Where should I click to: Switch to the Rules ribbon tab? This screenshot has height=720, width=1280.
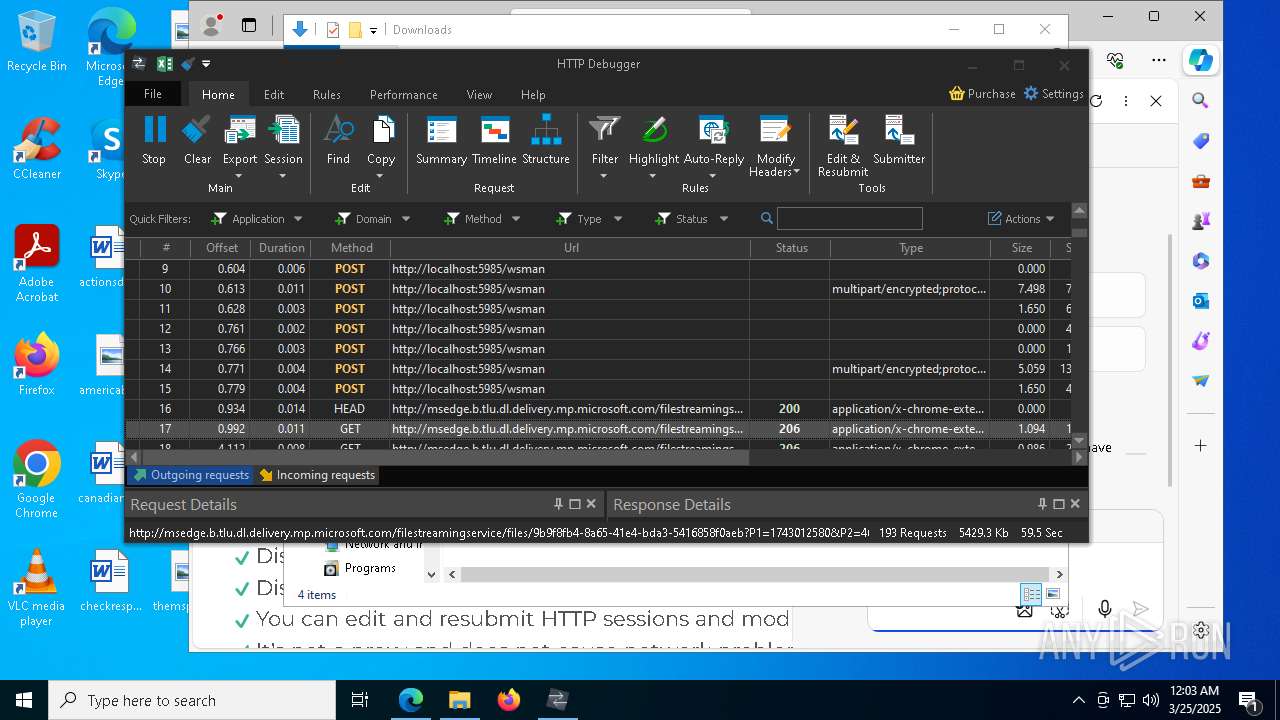(327, 95)
